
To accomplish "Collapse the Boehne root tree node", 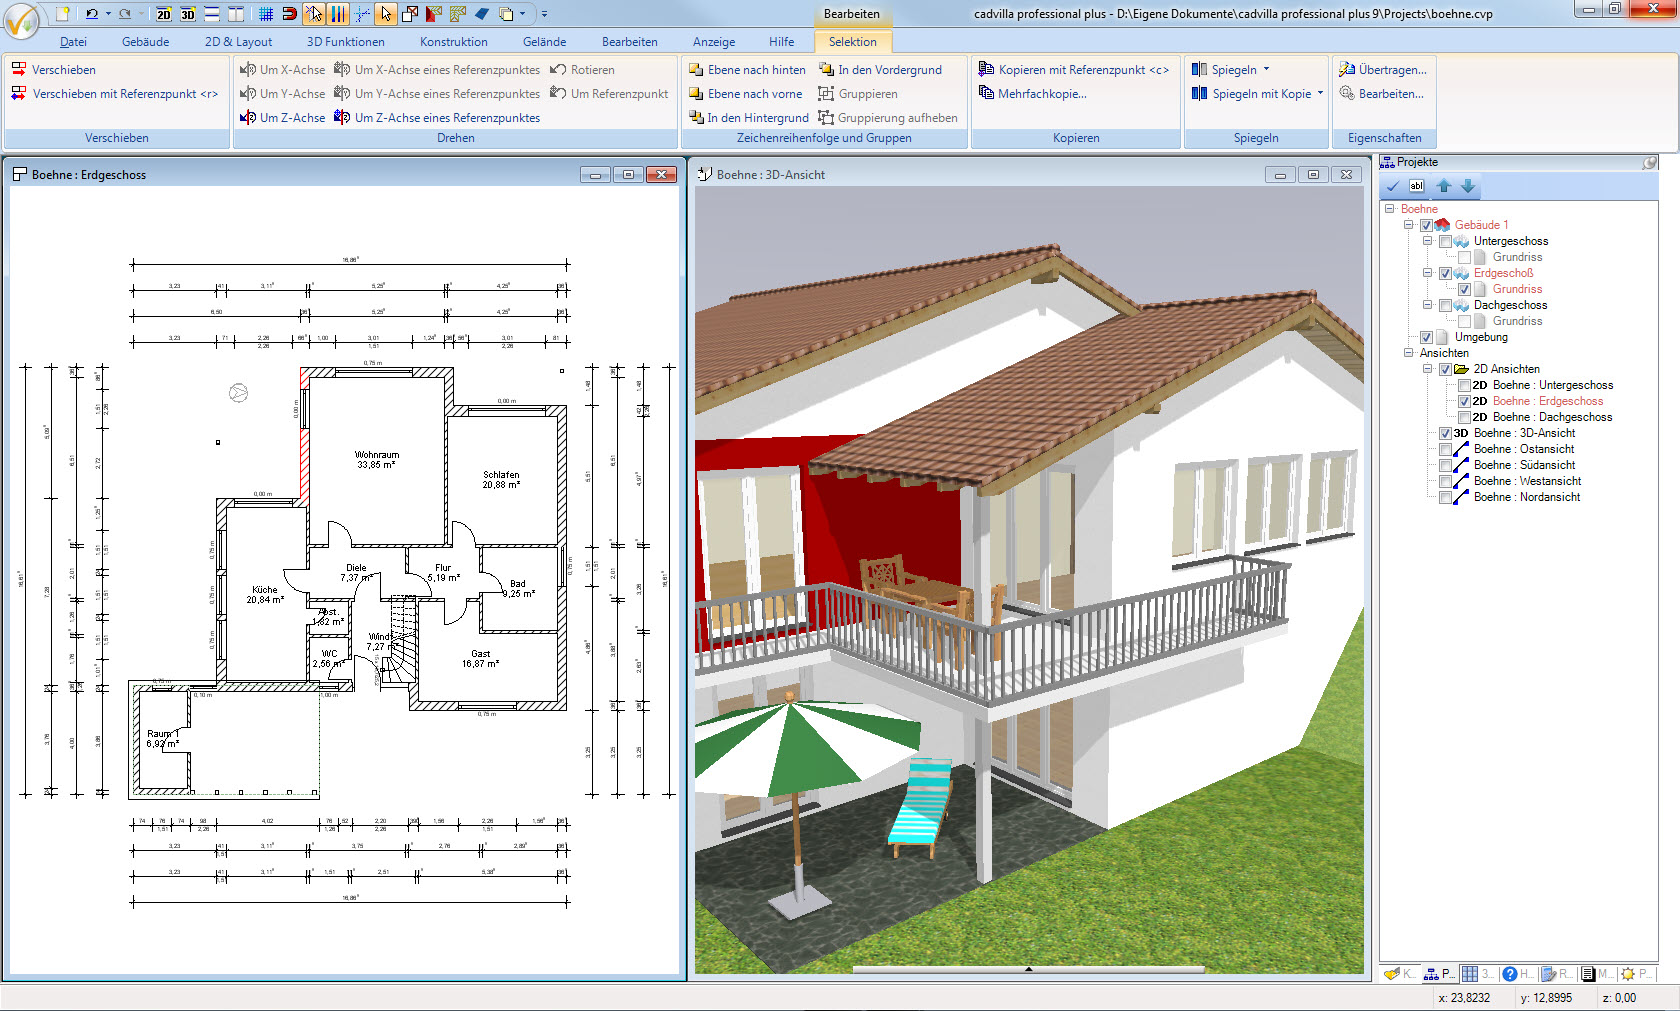I will tap(1389, 209).
